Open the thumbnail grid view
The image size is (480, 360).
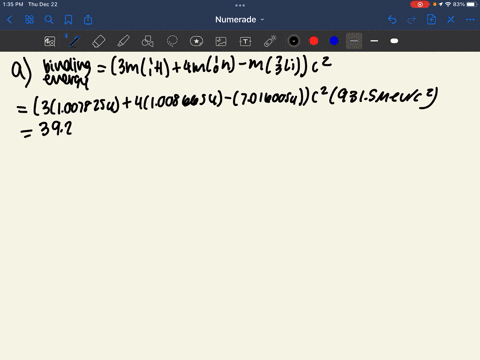[x=29, y=20]
